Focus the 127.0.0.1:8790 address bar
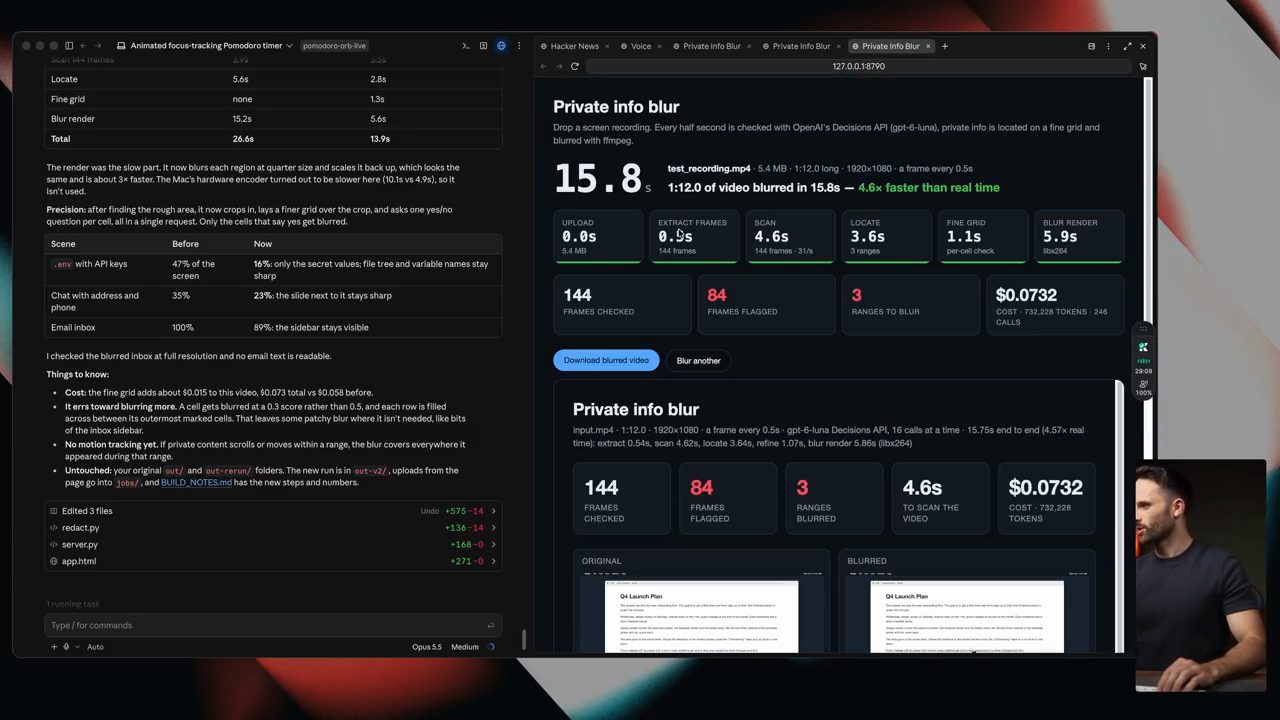Screen dimensions: 1280x720 pyautogui.click(x=858, y=66)
